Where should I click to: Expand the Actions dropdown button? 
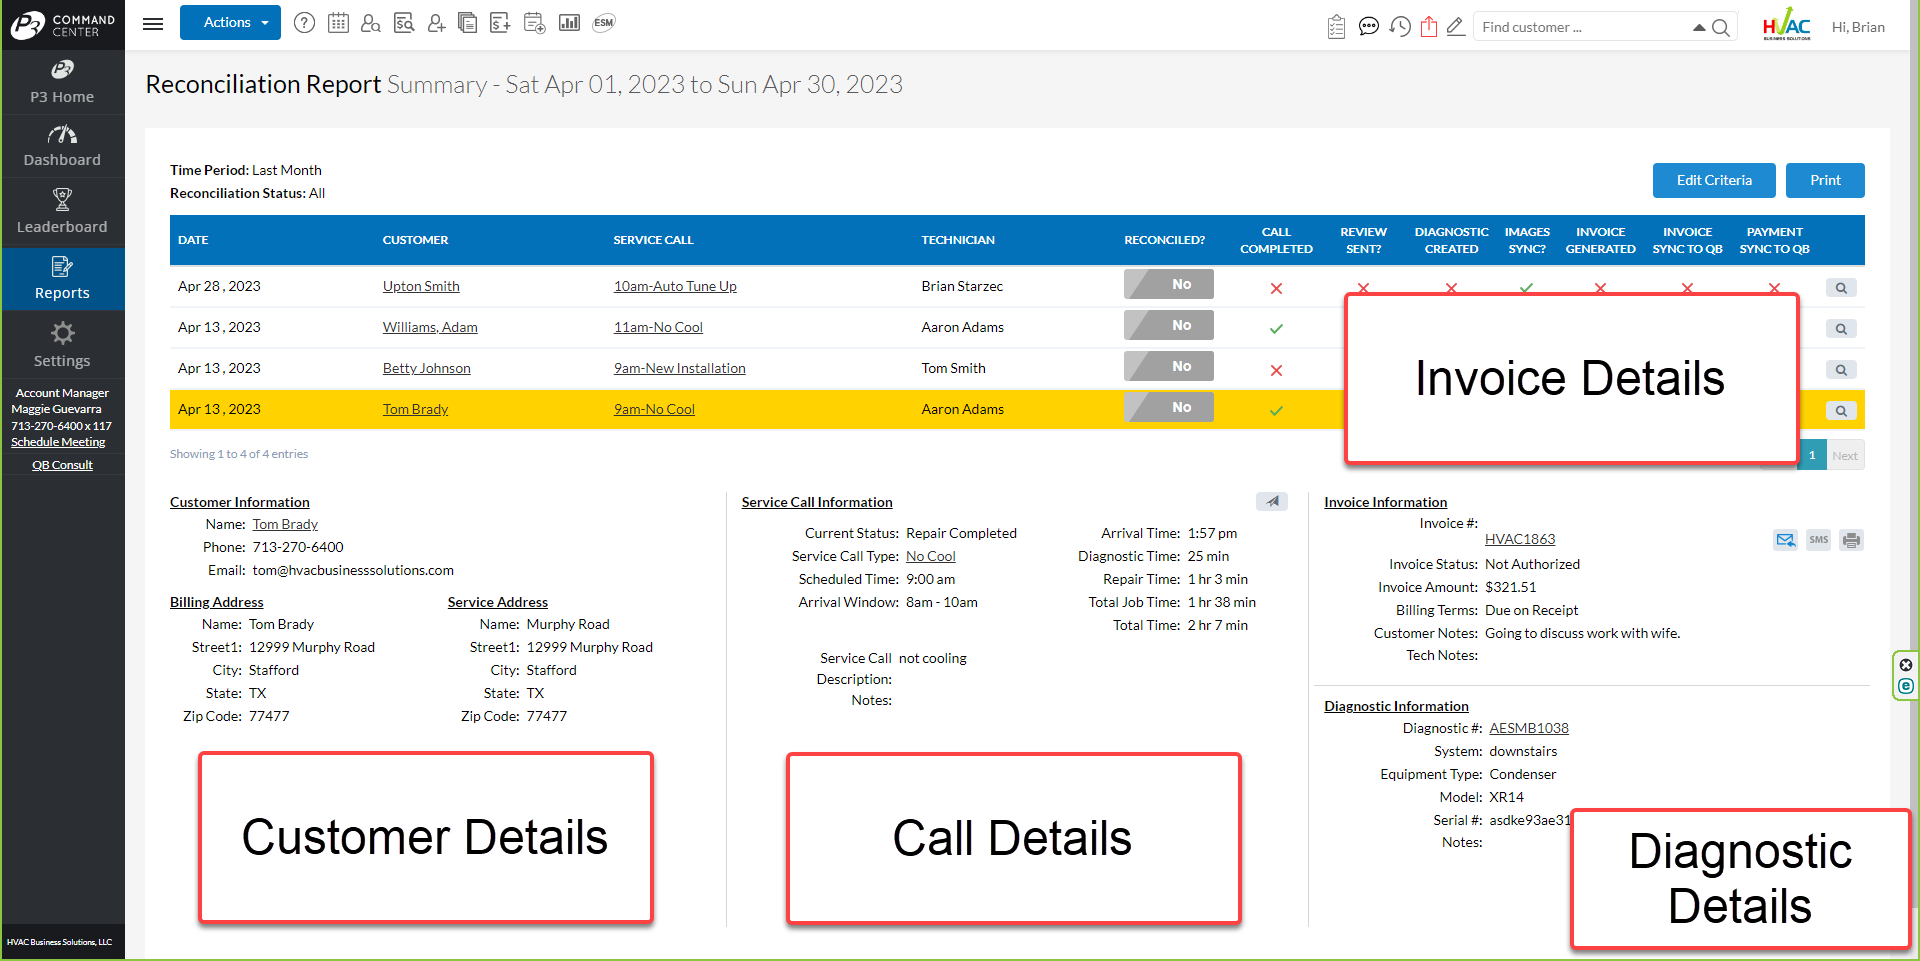coord(230,23)
